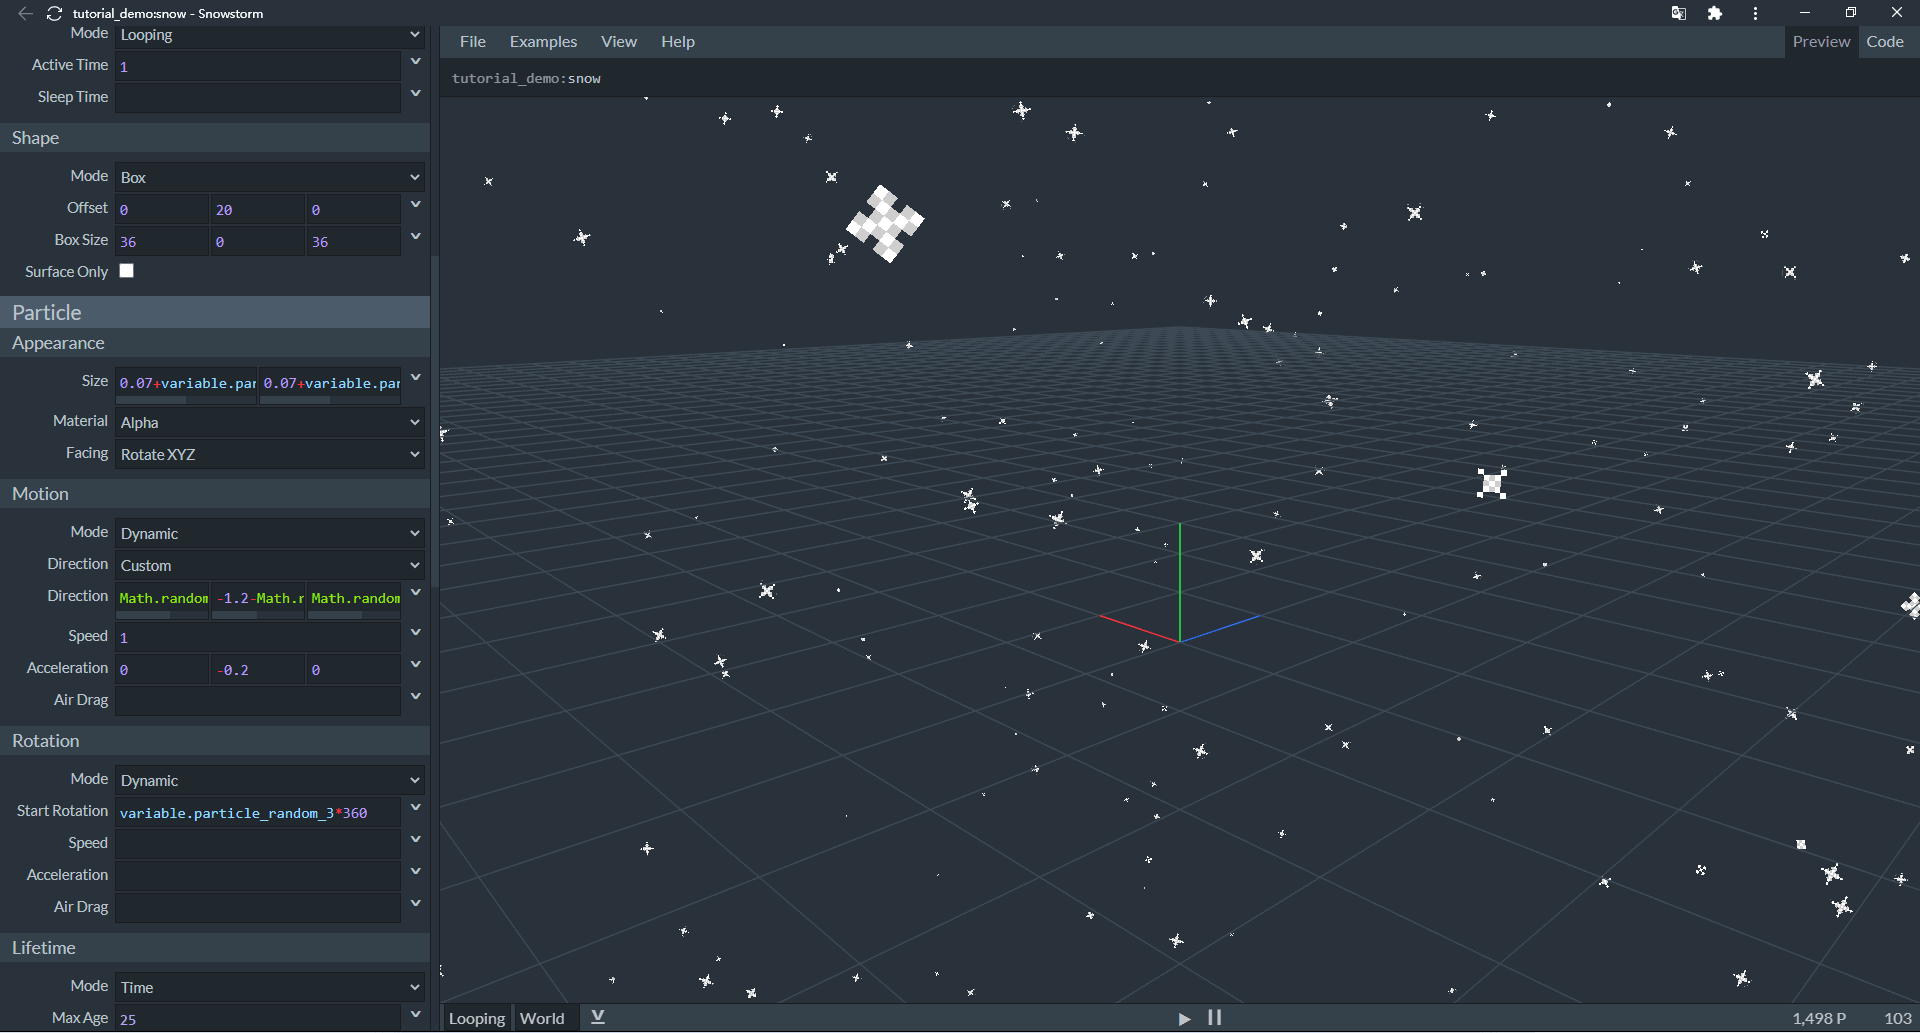The height and width of the screenshot is (1033, 1920).
Task: Open the View menu
Action: pos(619,42)
